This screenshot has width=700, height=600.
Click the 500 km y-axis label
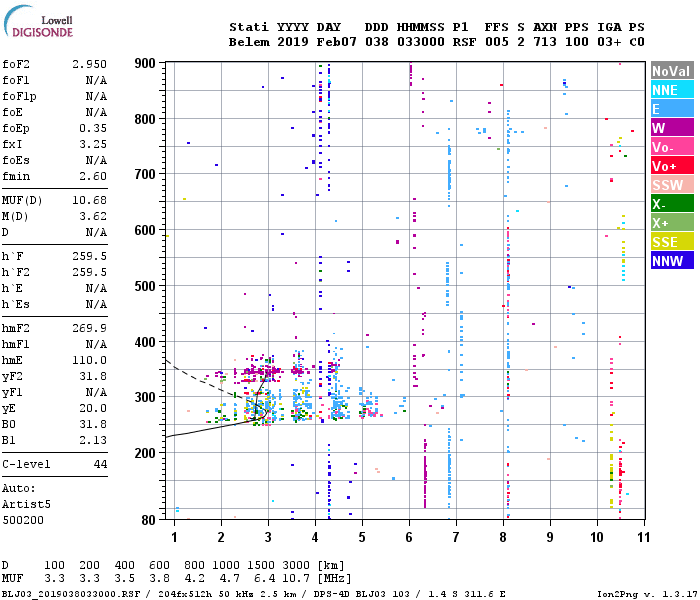tap(145, 286)
